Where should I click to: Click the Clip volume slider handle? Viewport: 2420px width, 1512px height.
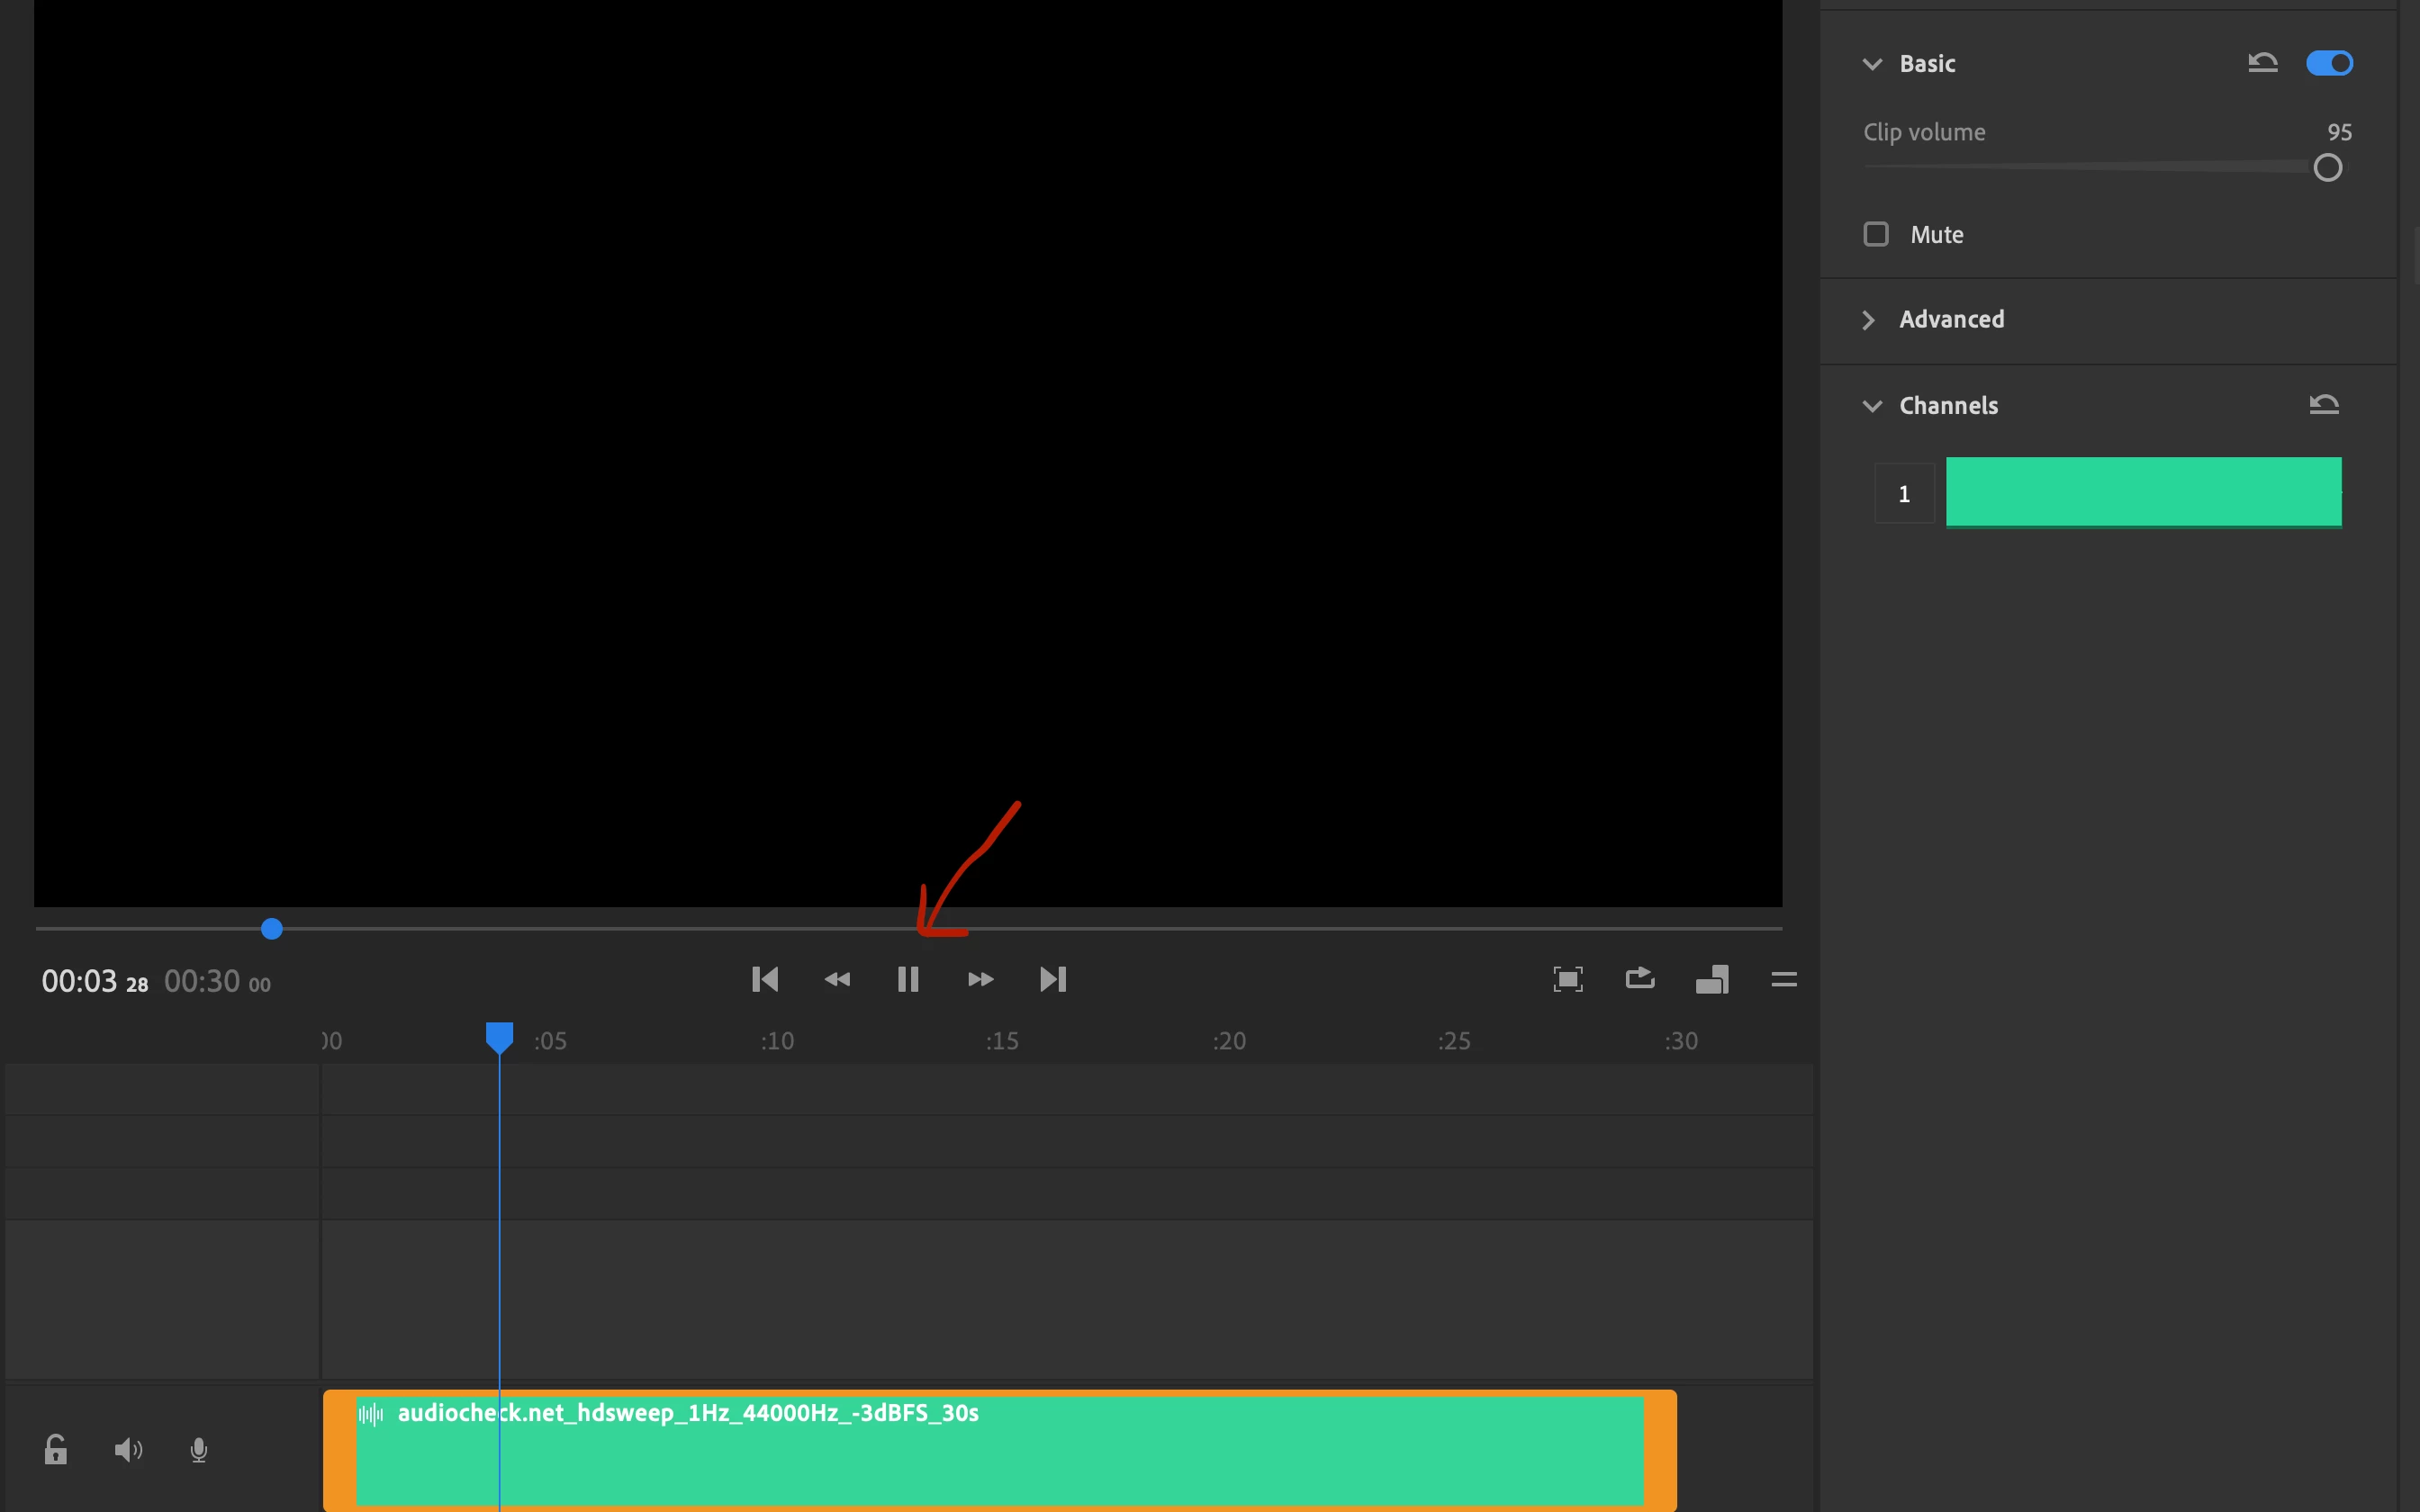tap(2327, 168)
